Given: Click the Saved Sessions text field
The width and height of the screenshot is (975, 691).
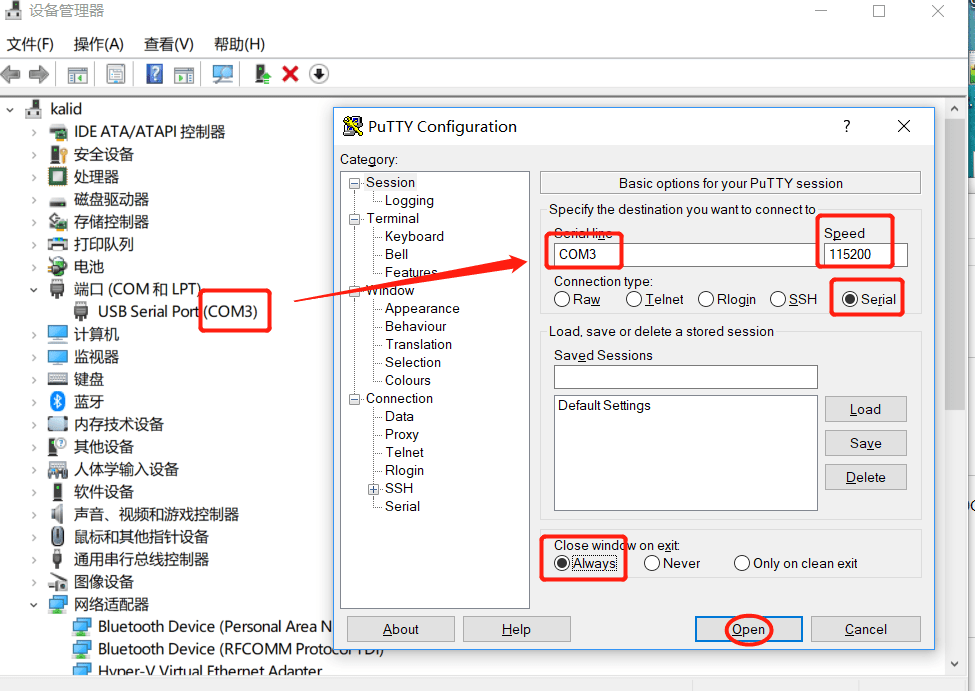Looking at the screenshot, I should point(686,377).
